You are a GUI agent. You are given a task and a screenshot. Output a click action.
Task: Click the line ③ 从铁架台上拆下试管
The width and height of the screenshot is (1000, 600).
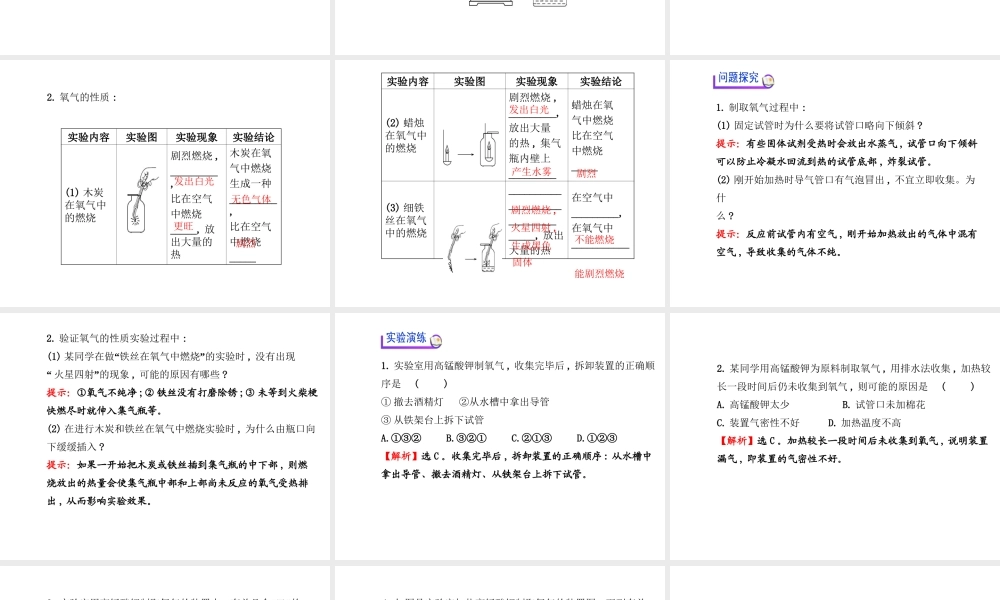[432, 420]
